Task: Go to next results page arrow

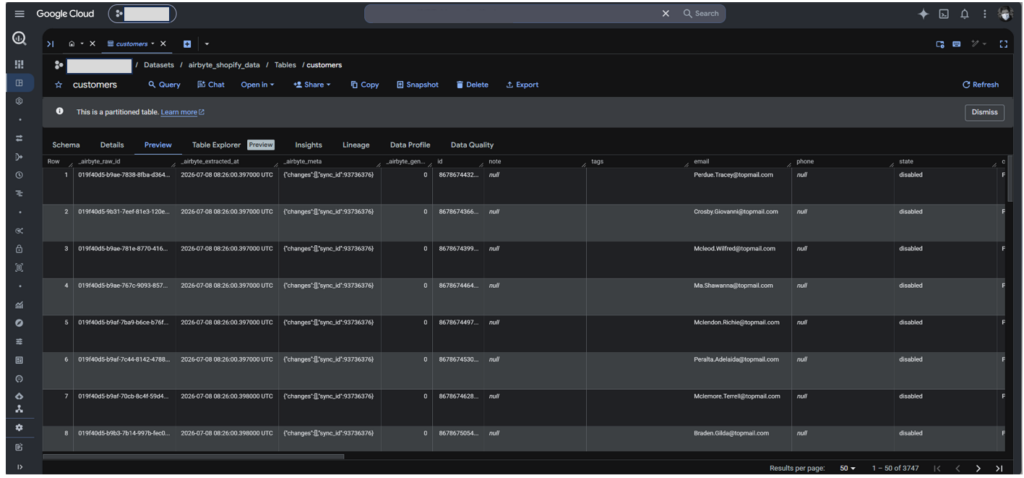Action: point(978,468)
